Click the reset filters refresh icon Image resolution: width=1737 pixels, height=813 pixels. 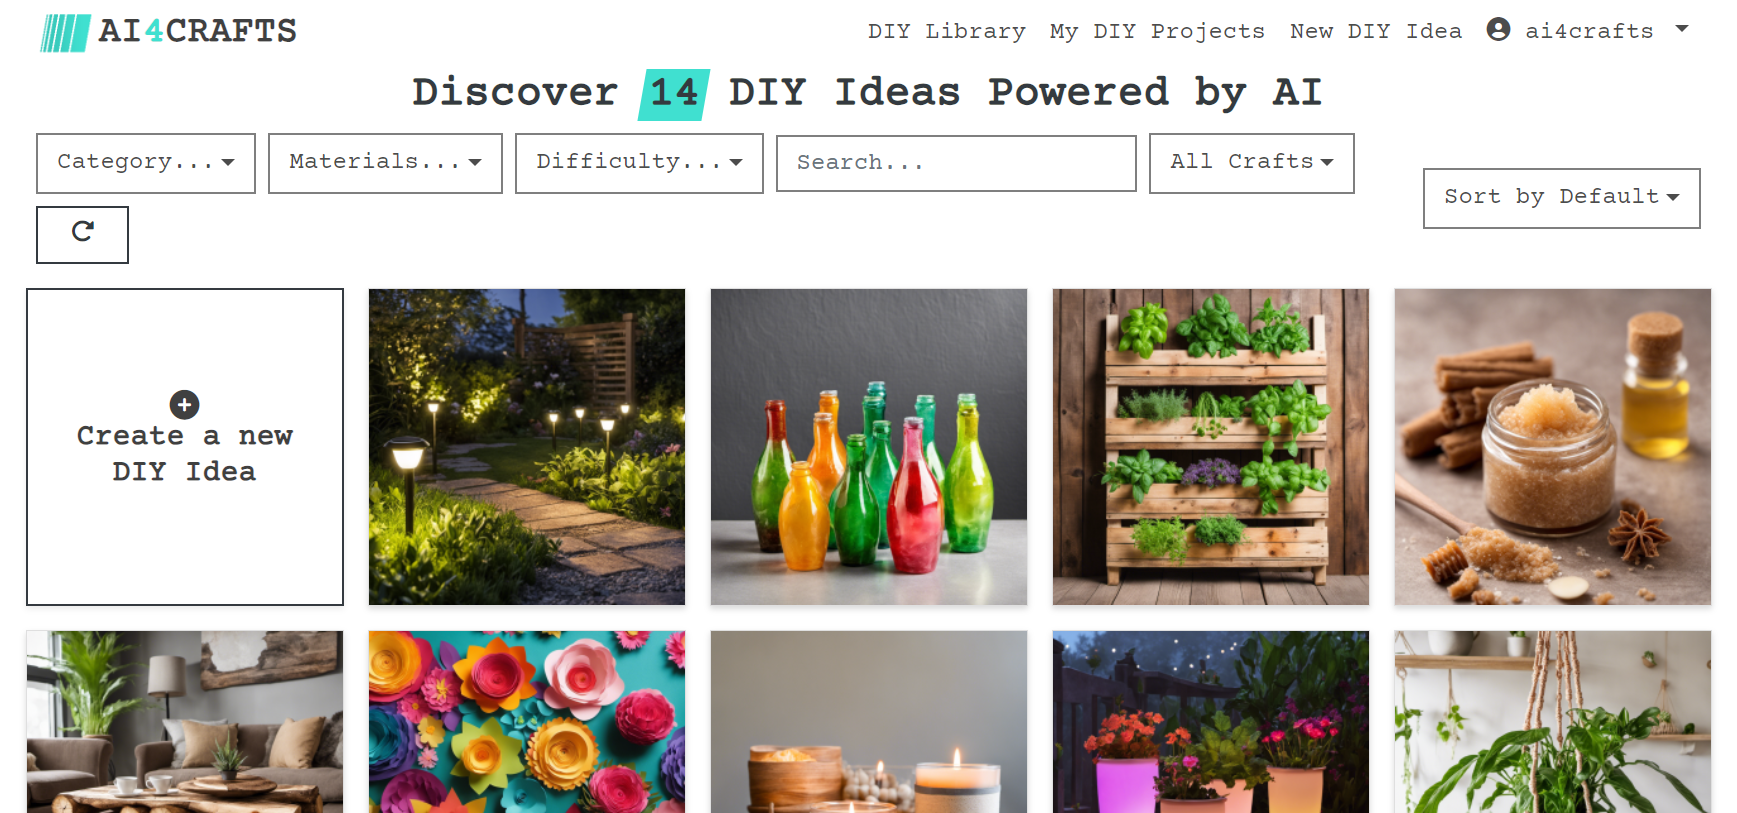82,233
